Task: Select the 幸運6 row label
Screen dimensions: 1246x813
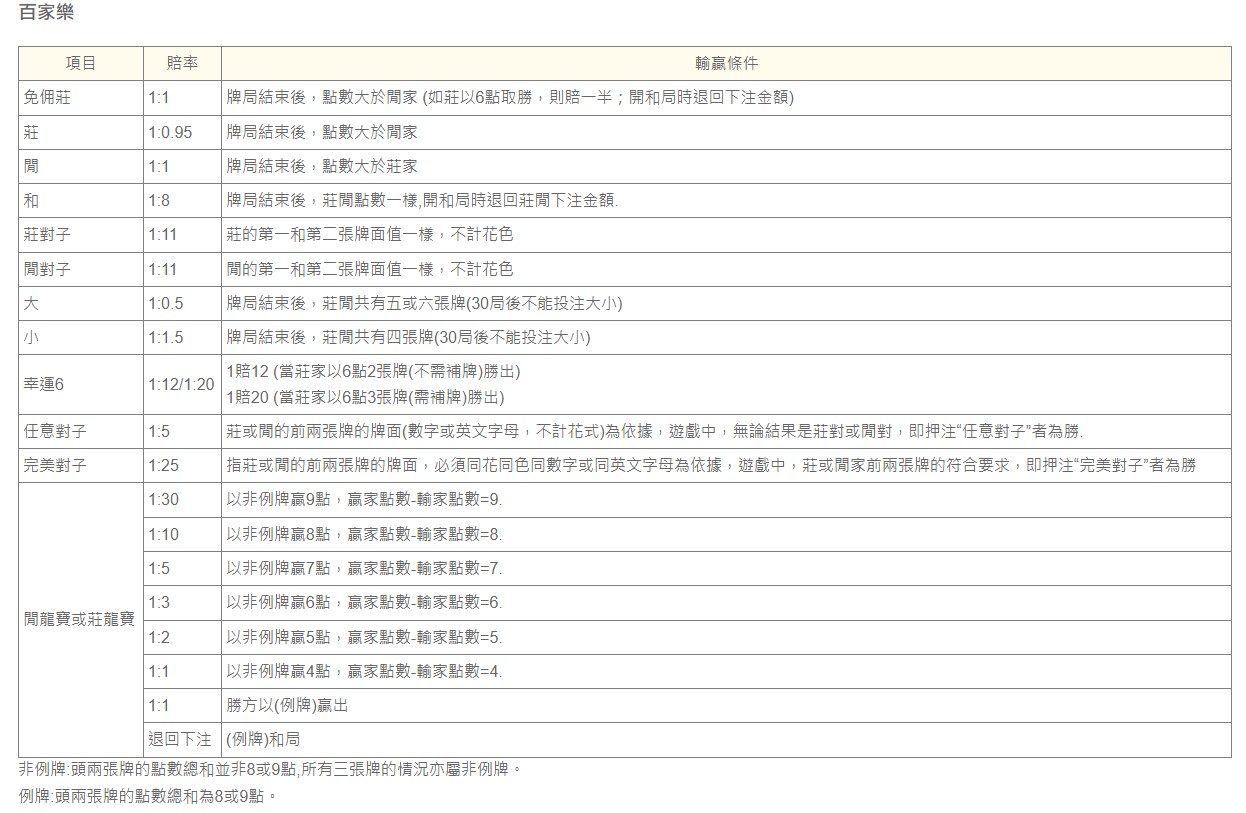Action: tap(44, 384)
